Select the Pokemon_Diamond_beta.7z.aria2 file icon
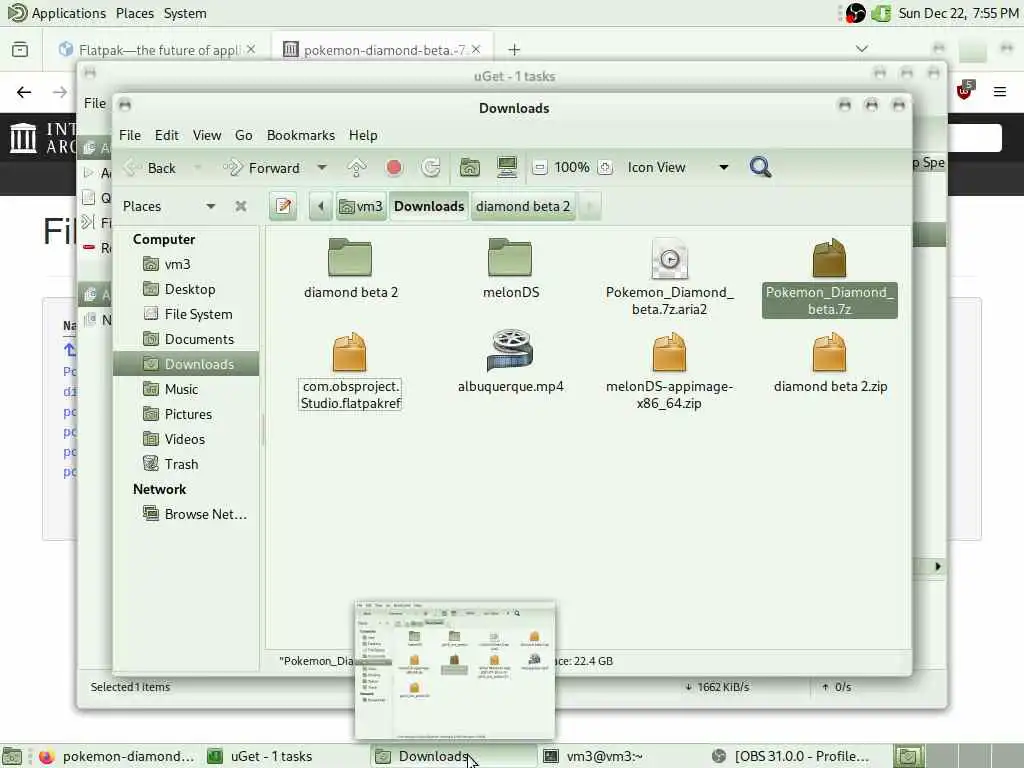 tap(669, 258)
